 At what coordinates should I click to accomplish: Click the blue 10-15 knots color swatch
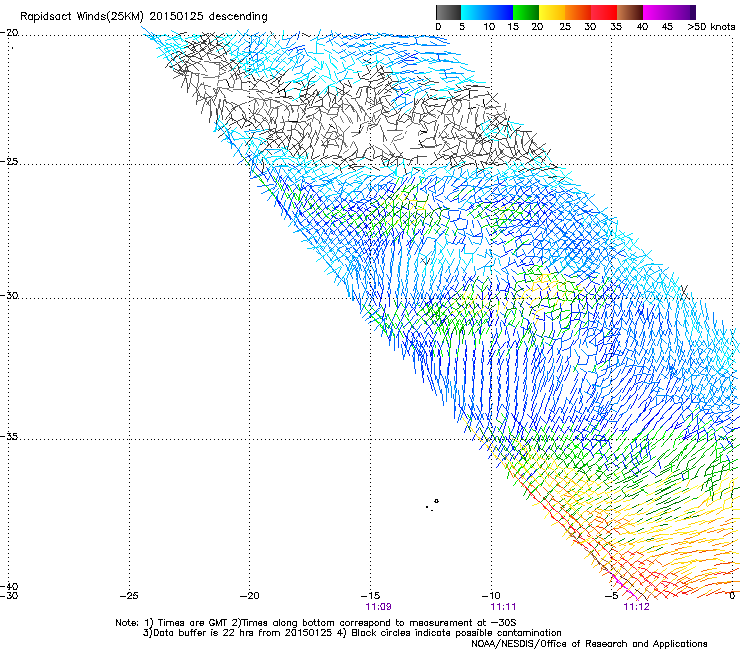(x=500, y=12)
